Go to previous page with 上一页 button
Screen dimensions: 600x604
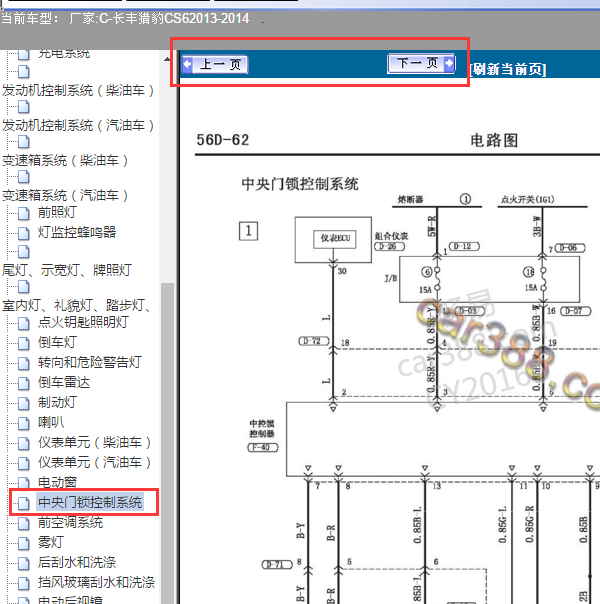[215, 64]
